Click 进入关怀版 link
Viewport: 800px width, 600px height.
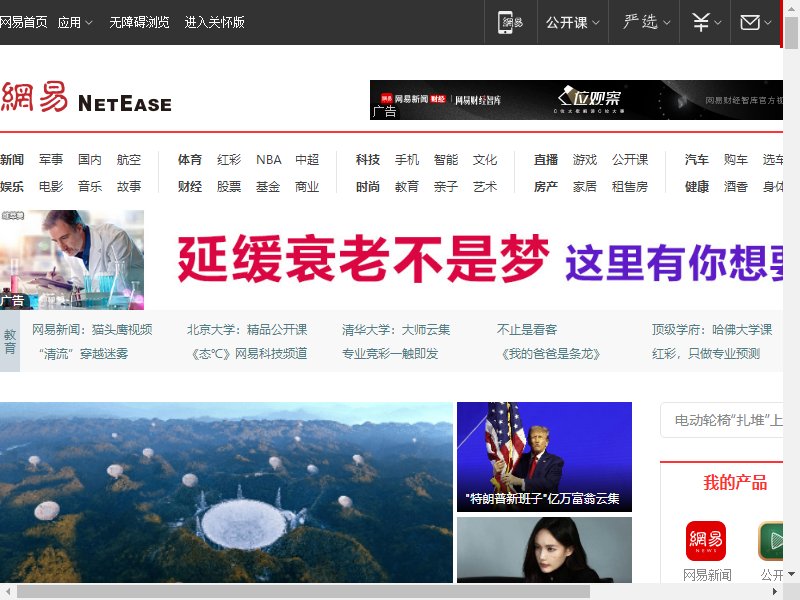214,22
